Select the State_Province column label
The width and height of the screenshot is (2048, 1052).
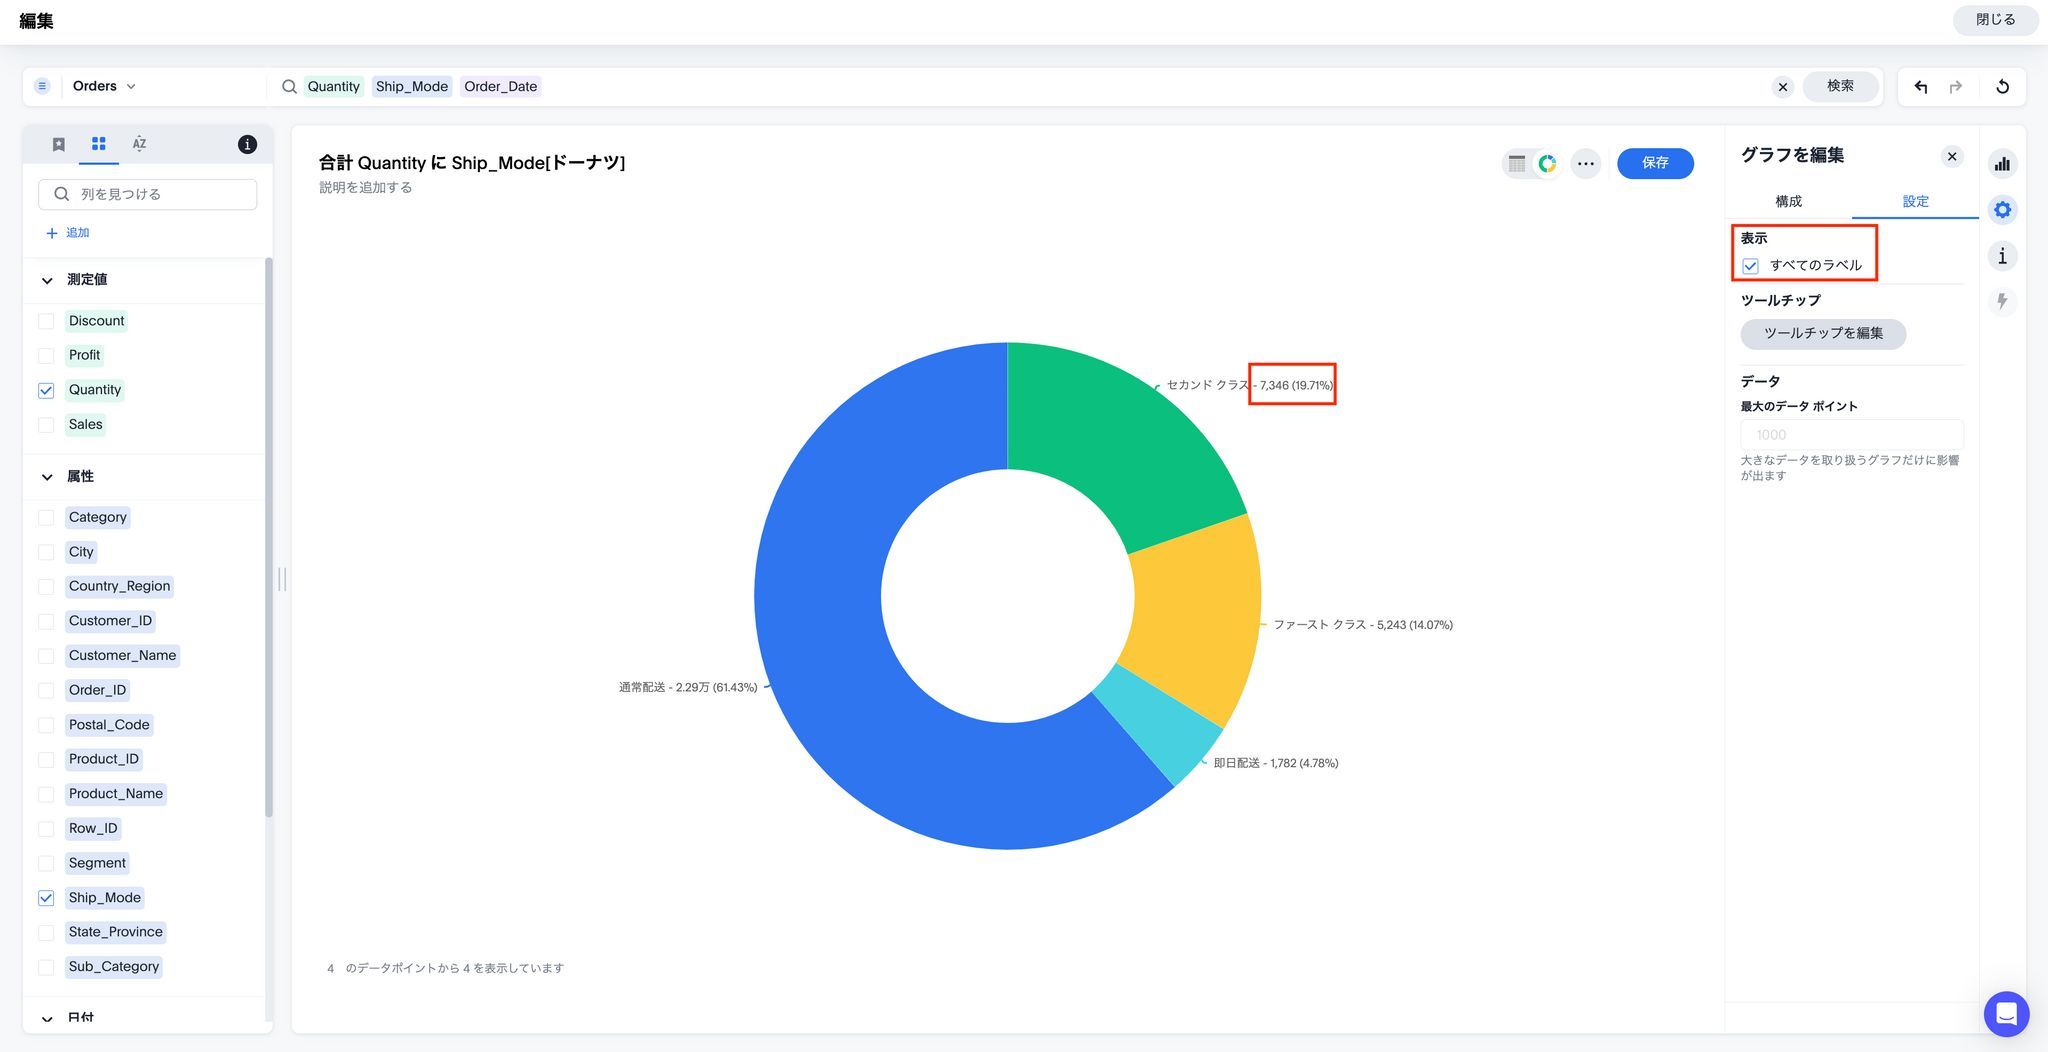[116, 932]
